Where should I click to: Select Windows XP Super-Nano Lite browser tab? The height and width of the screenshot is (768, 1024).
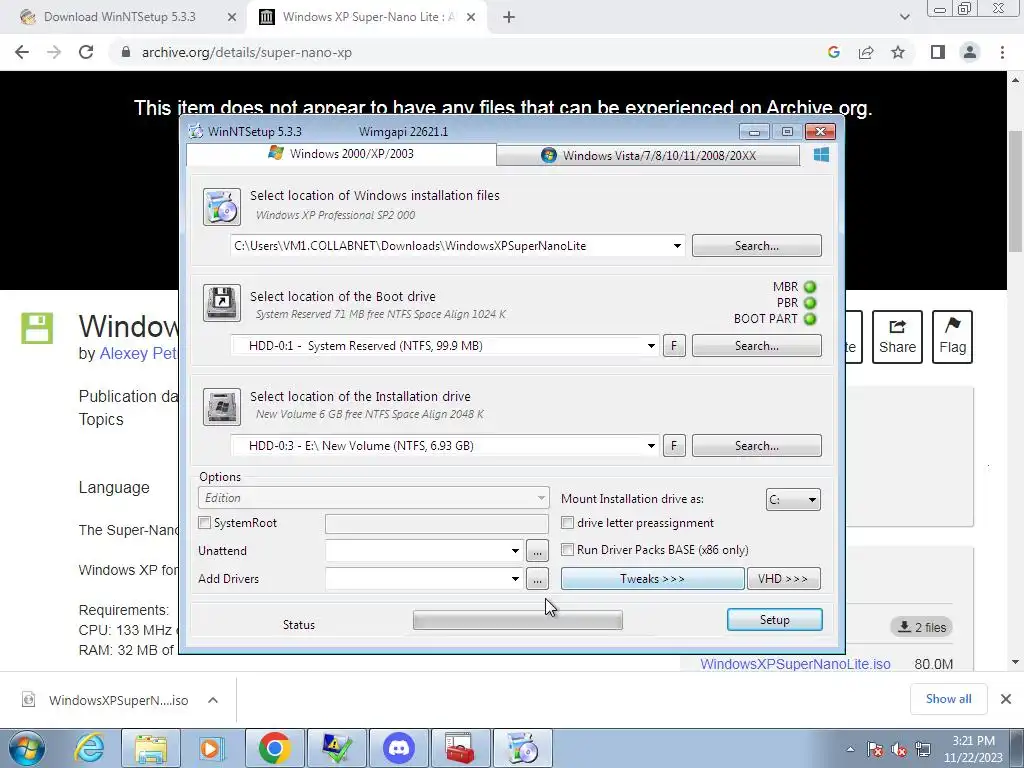coord(369,17)
